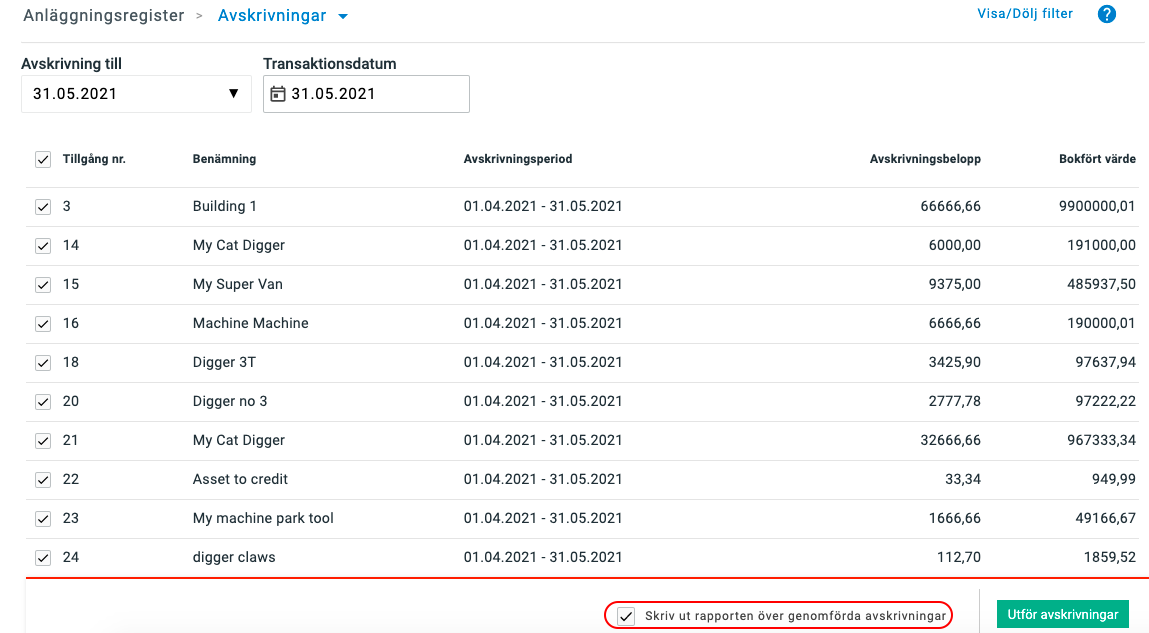Deselect the Digger 3T row checkbox
Image resolution: width=1149 pixels, height=633 pixels.
point(43,363)
